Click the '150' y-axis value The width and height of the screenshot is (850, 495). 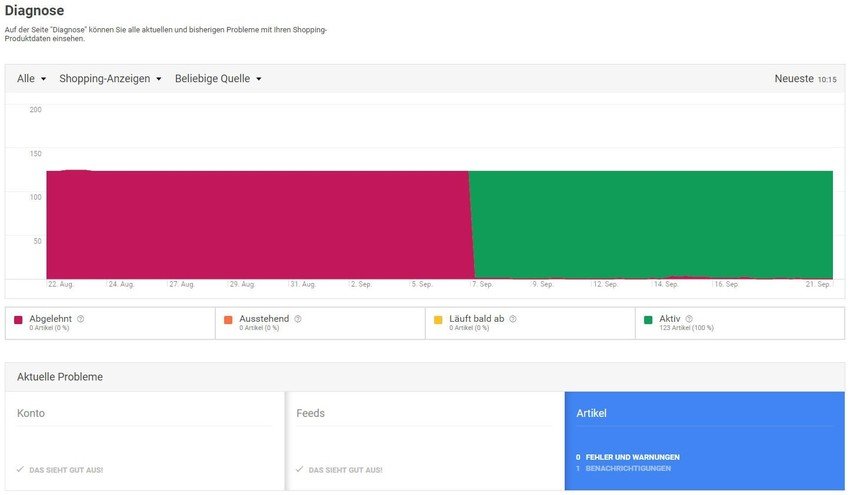pos(35,153)
